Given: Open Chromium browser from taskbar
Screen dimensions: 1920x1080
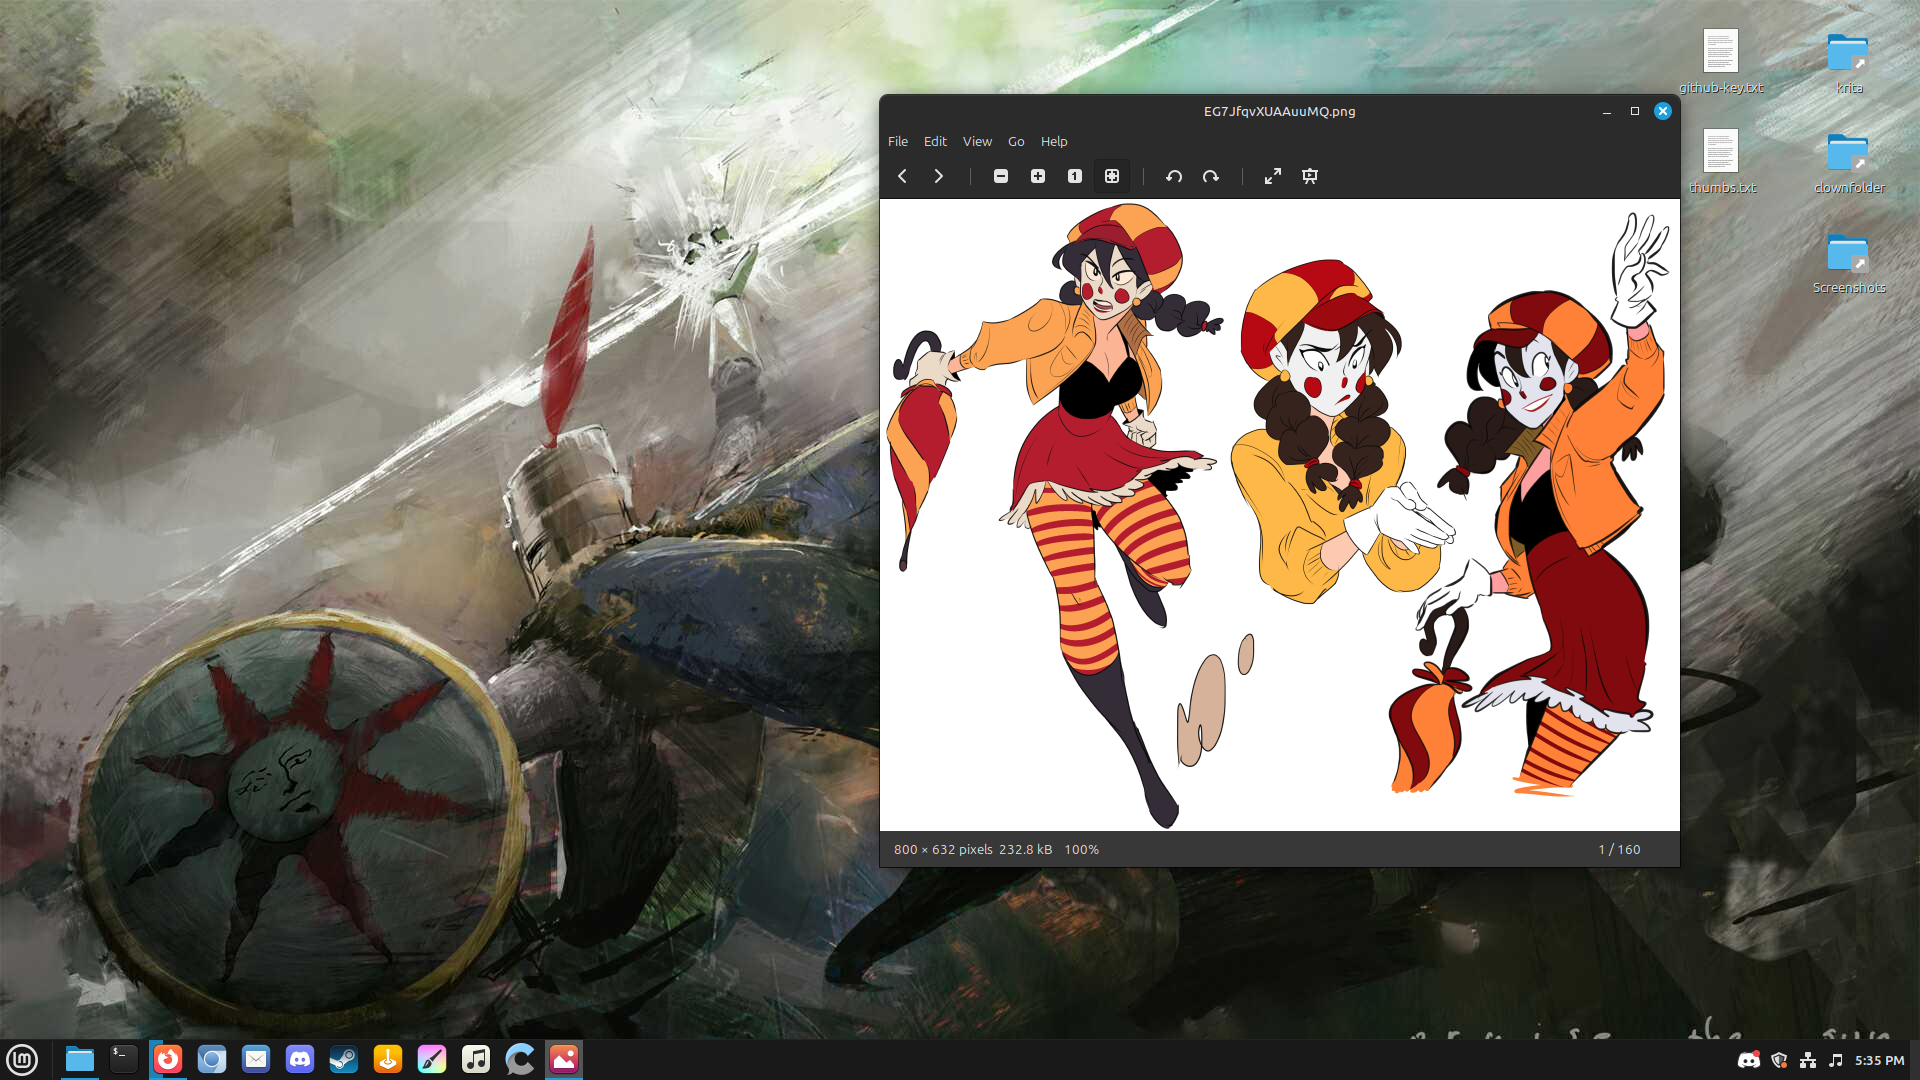Looking at the screenshot, I should [x=212, y=1059].
